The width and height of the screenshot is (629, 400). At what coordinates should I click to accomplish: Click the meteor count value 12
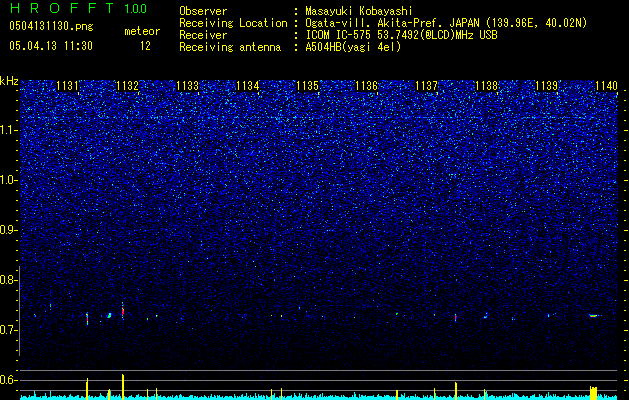145,46
